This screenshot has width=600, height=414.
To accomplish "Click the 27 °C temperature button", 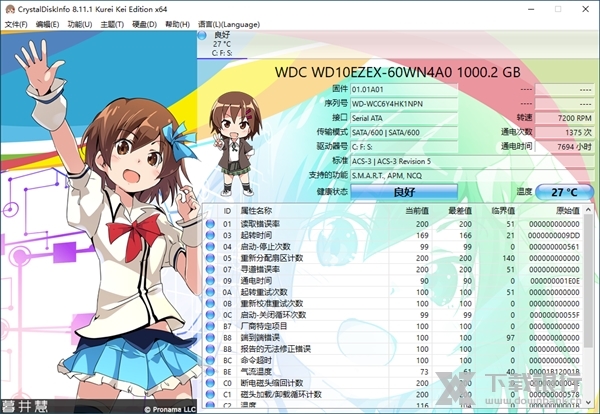I will 564,192.
